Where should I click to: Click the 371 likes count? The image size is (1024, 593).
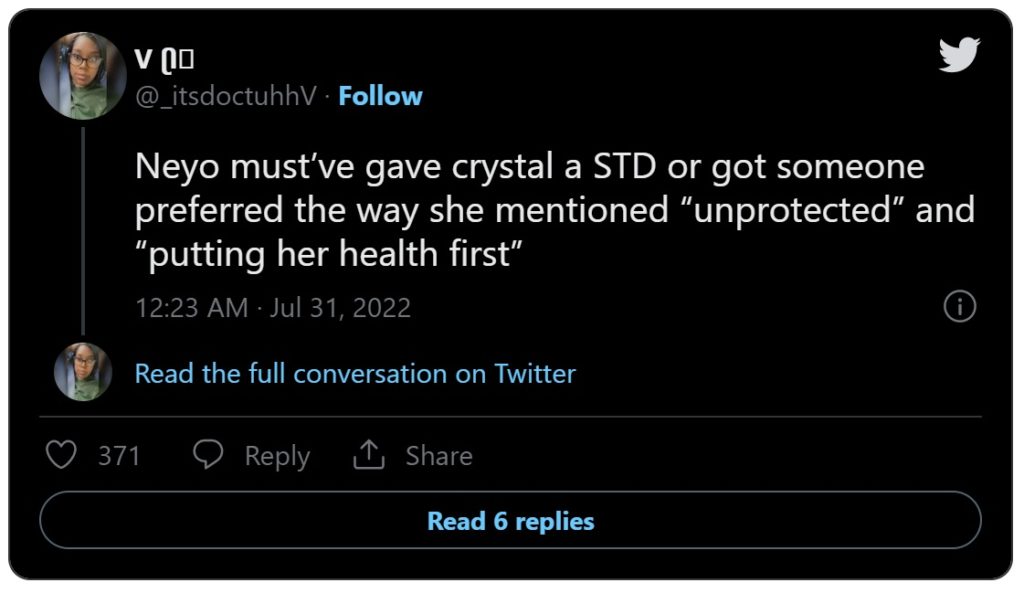119,456
